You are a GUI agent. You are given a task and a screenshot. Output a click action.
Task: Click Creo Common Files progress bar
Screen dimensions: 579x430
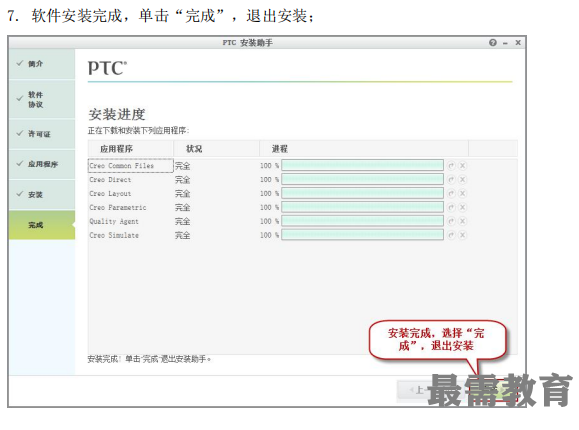362,165
